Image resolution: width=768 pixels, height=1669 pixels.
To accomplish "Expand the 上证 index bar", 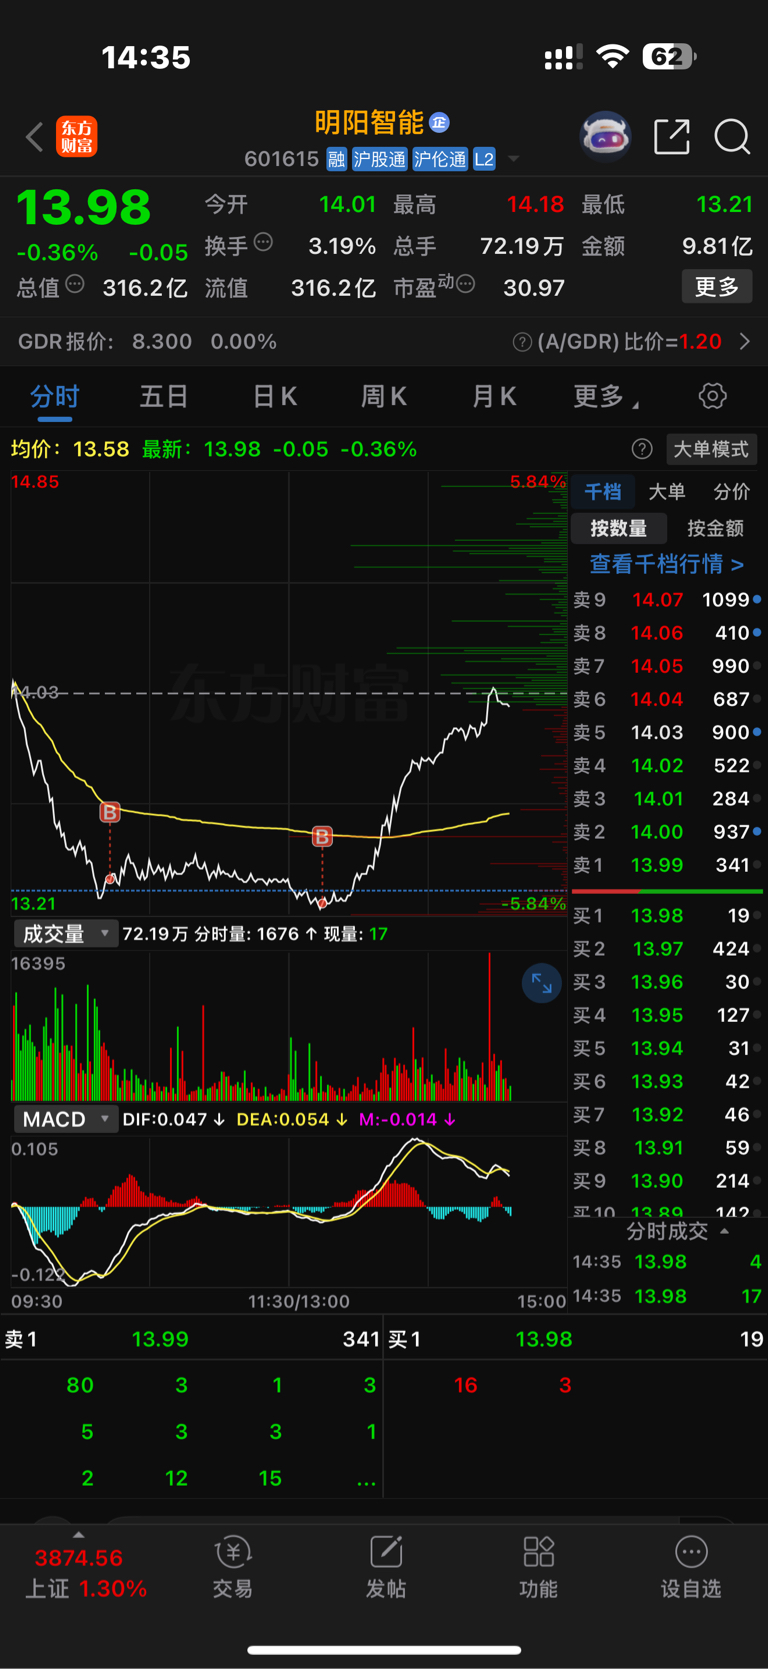I will [79, 1535].
